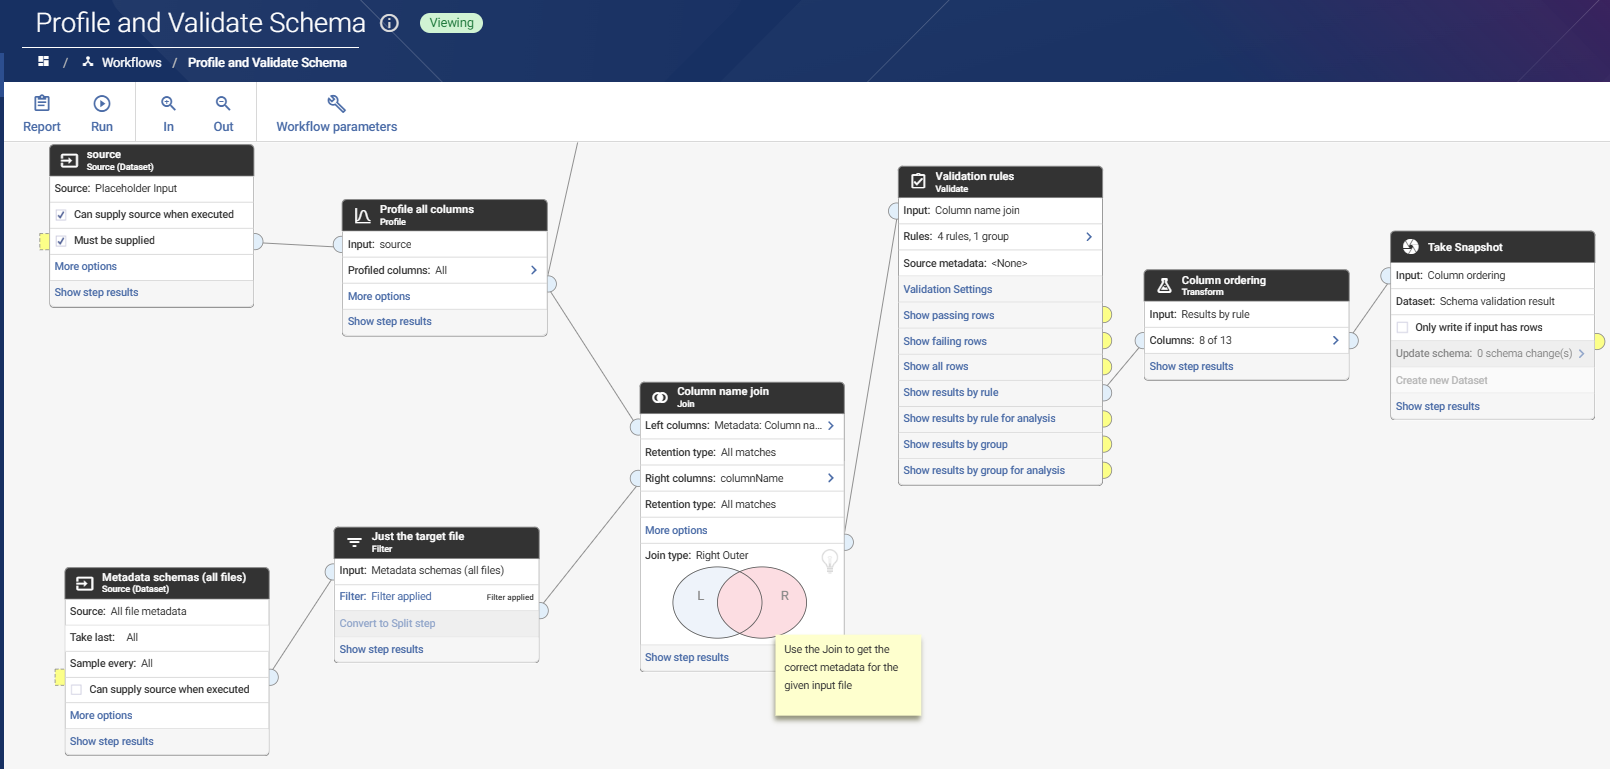The width and height of the screenshot is (1610, 769).
Task: Open Validation Settings link
Action: point(947,289)
